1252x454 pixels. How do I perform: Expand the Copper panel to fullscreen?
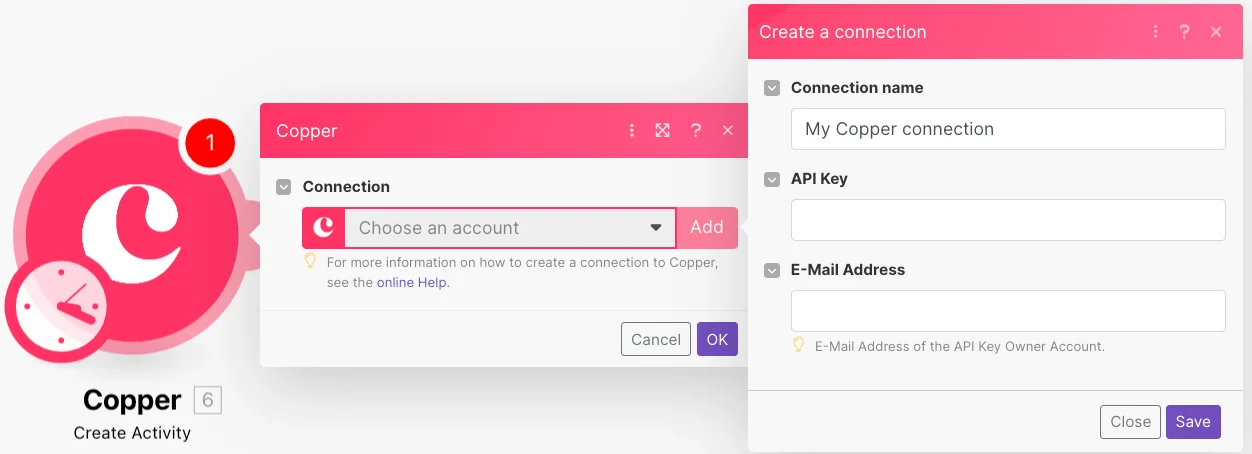pyautogui.click(x=662, y=130)
